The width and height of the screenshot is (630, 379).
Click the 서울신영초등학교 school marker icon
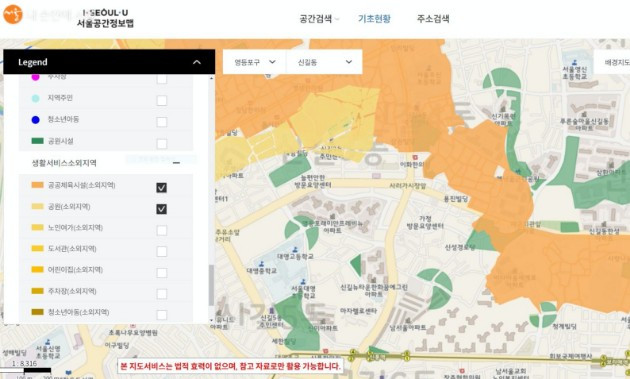[48, 342]
